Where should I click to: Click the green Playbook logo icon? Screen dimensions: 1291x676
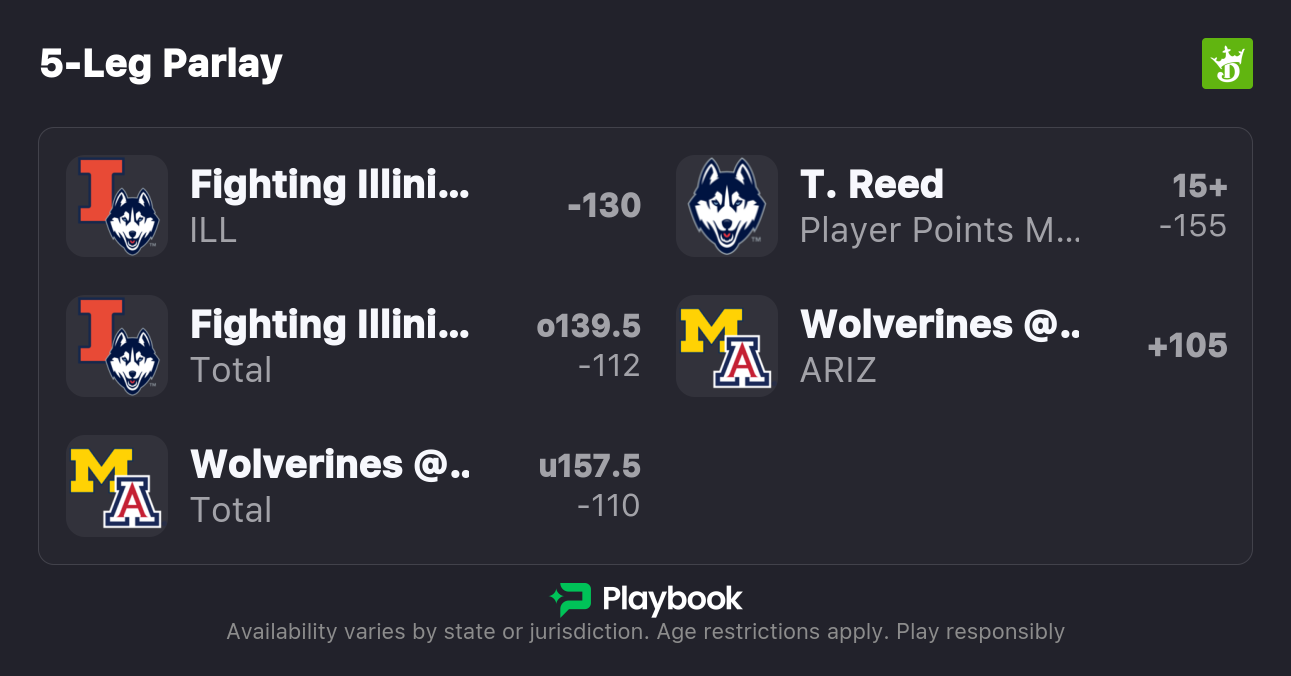[571, 599]
